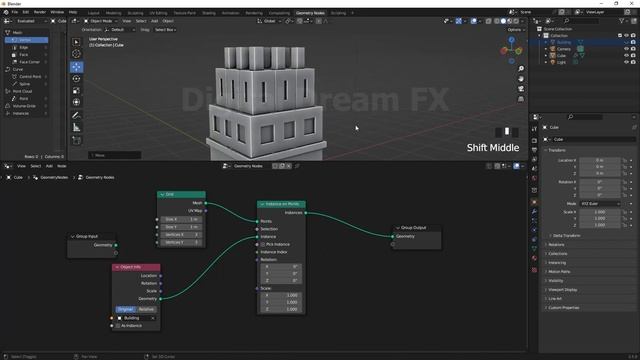Hide the Camera object in outliner via eye
This screenshot has height=360, width=640.
coord(626,49)
